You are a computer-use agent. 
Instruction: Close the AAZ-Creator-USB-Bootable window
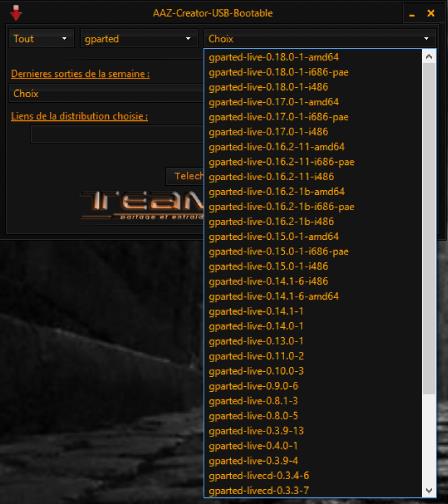coord(431,13)
